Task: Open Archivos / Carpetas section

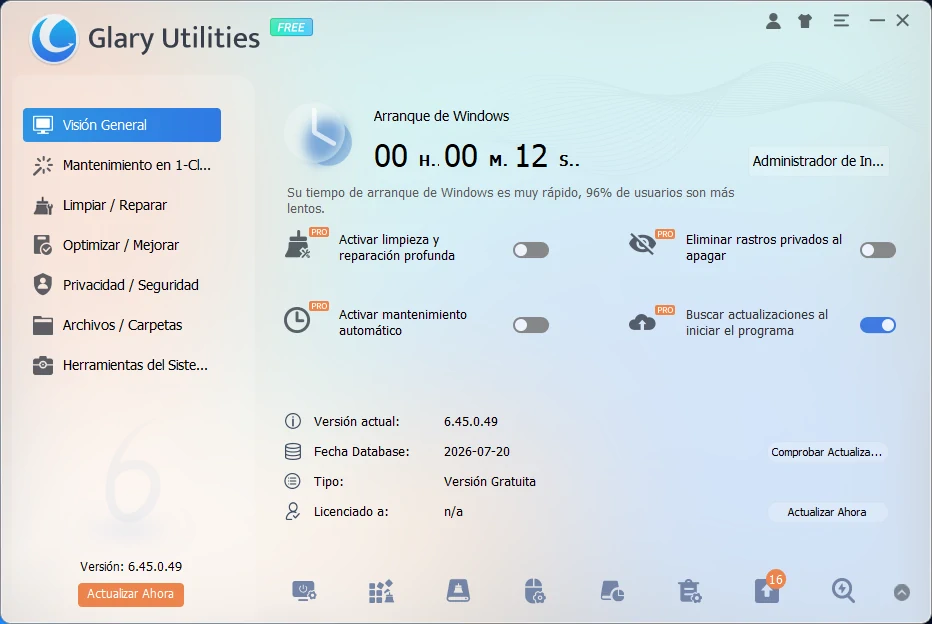Action: point(122,325)
